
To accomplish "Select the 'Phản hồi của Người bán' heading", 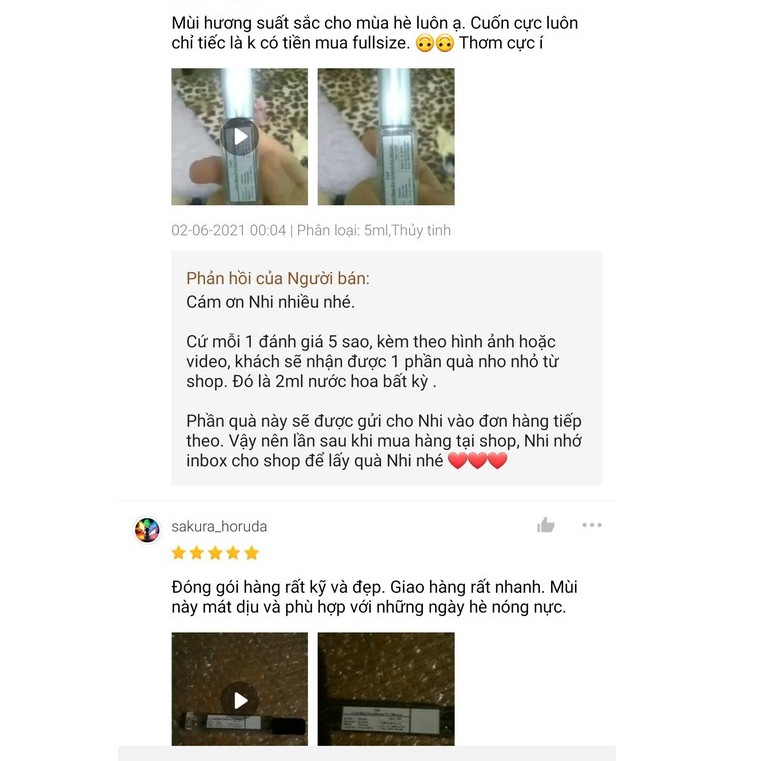I will click(278, 279).
